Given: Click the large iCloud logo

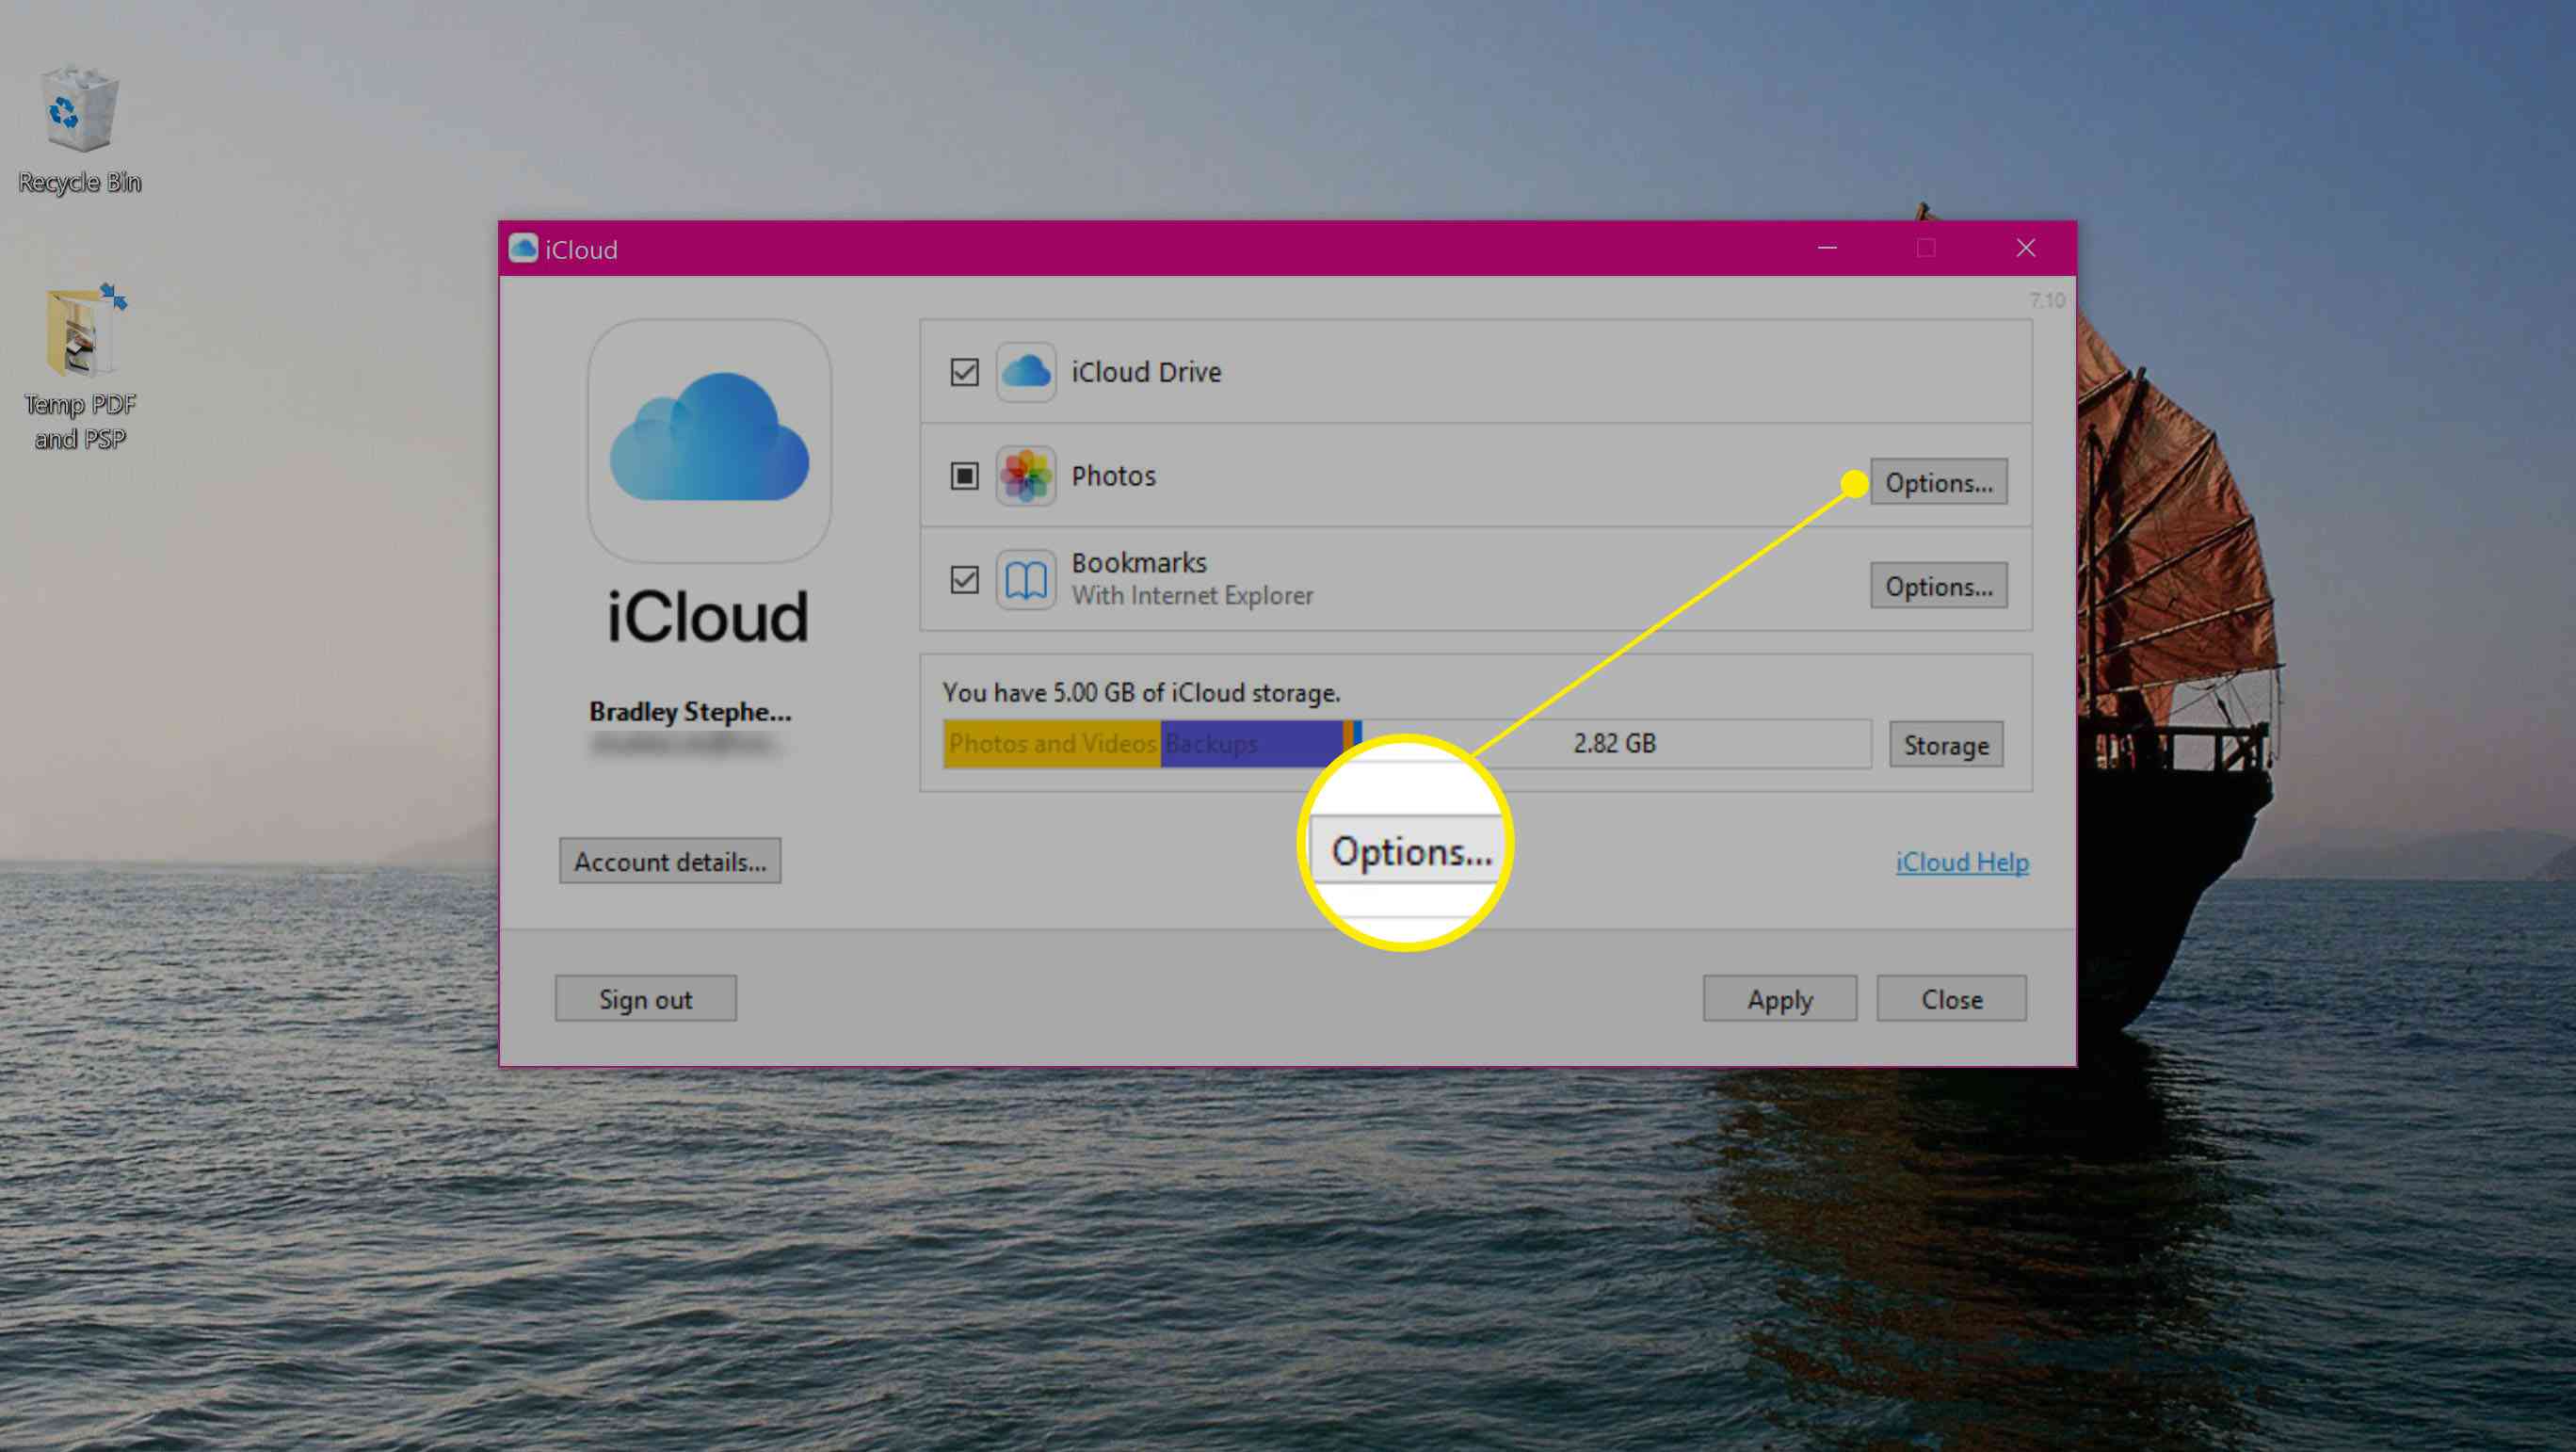Looking at the screenshot, I should 709,441.
